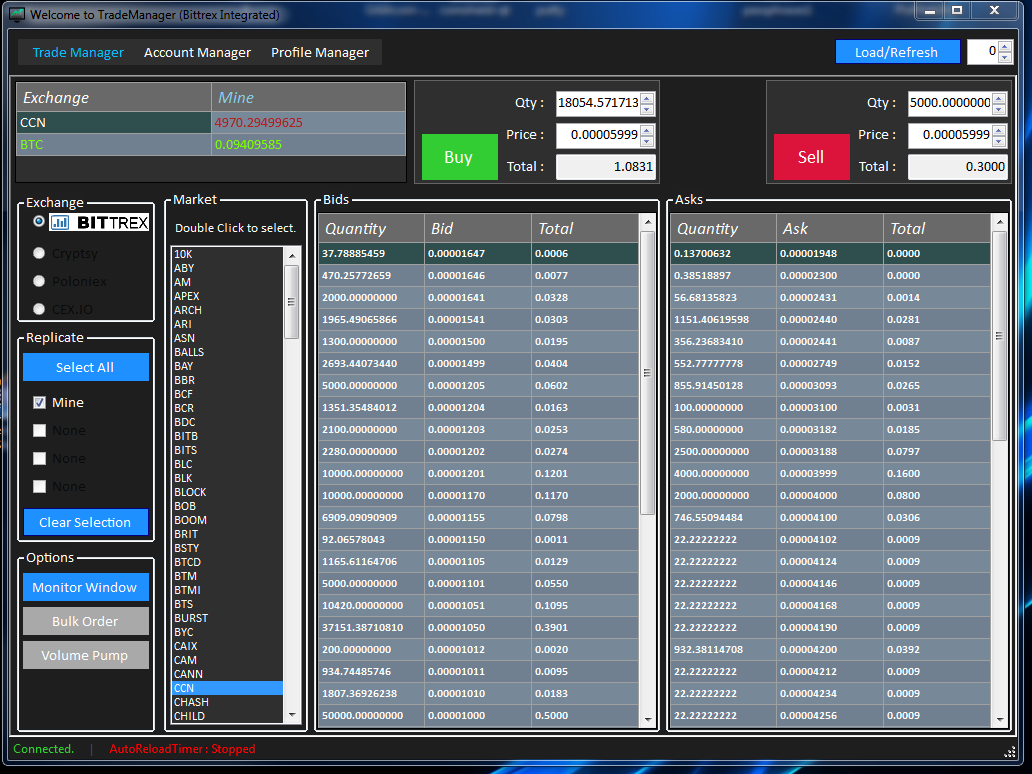Viewport: 1032px width, 774px height.
Task: Click the Bid column header in Bids
Action: coord(478,228)
